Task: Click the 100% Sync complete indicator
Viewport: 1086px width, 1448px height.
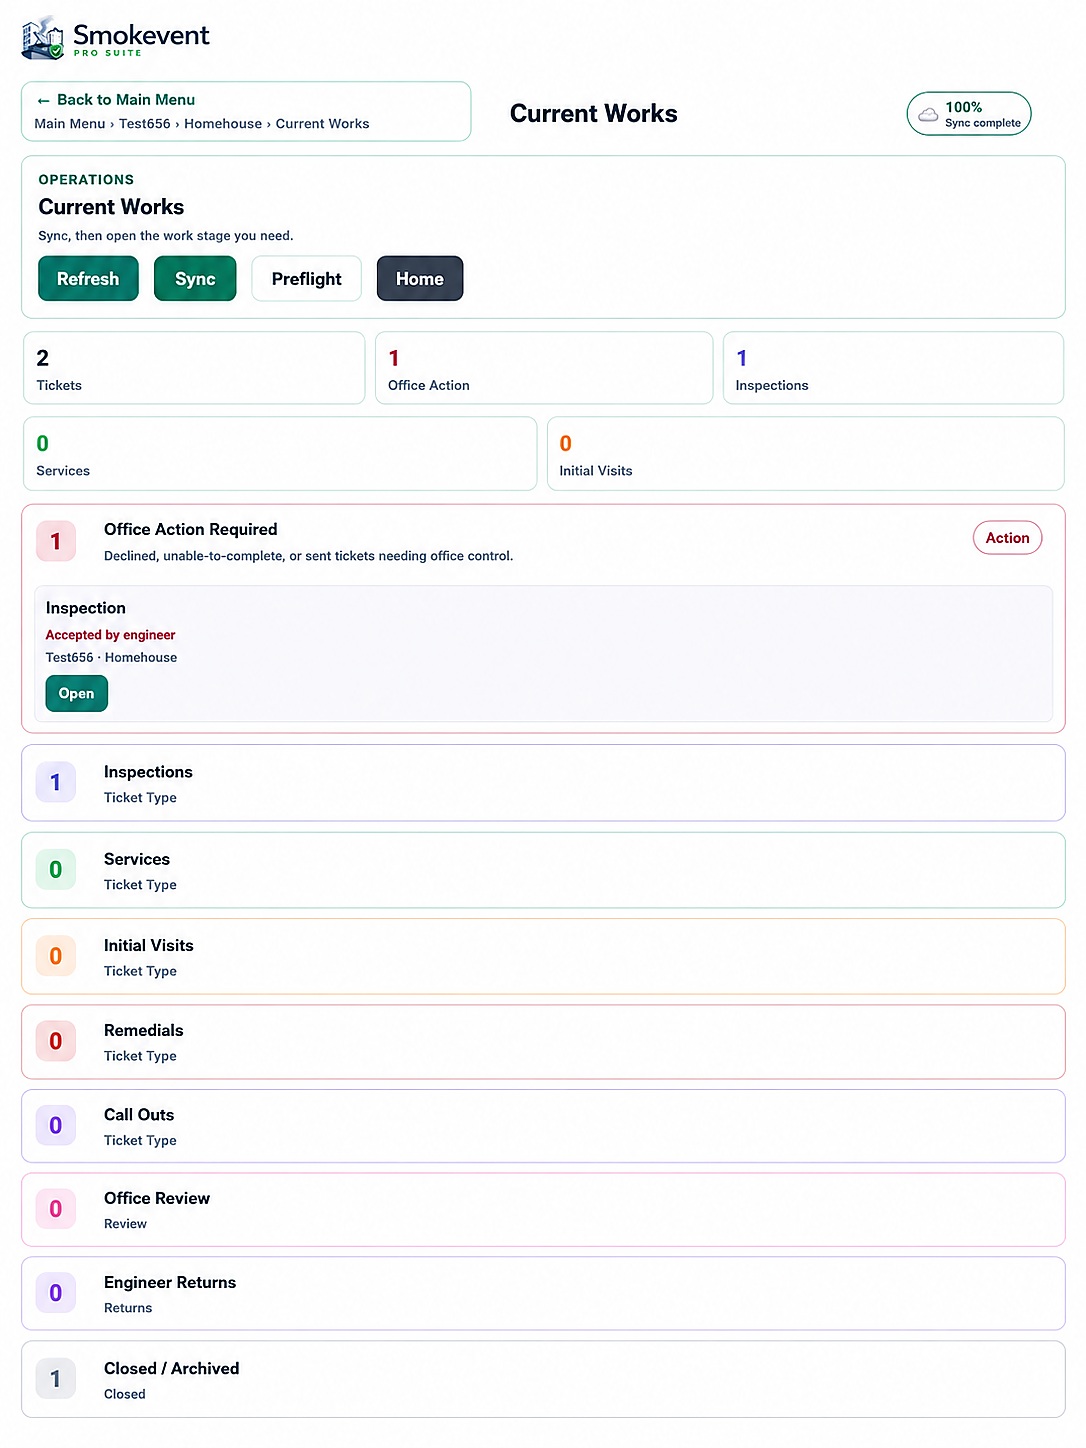Action: pos(969,114)
